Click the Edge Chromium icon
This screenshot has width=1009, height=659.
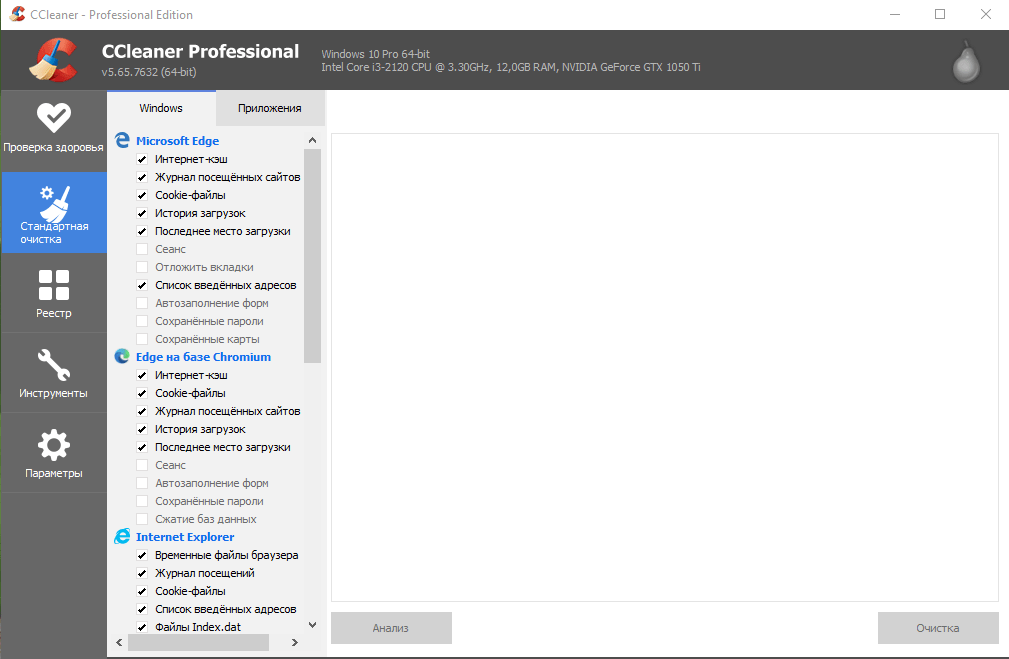pos(122,357)
